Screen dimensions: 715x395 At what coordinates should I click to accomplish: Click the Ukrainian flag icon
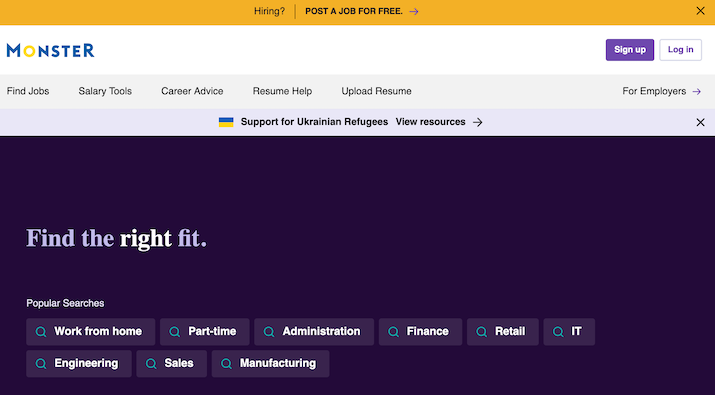(x=226, y=122)
